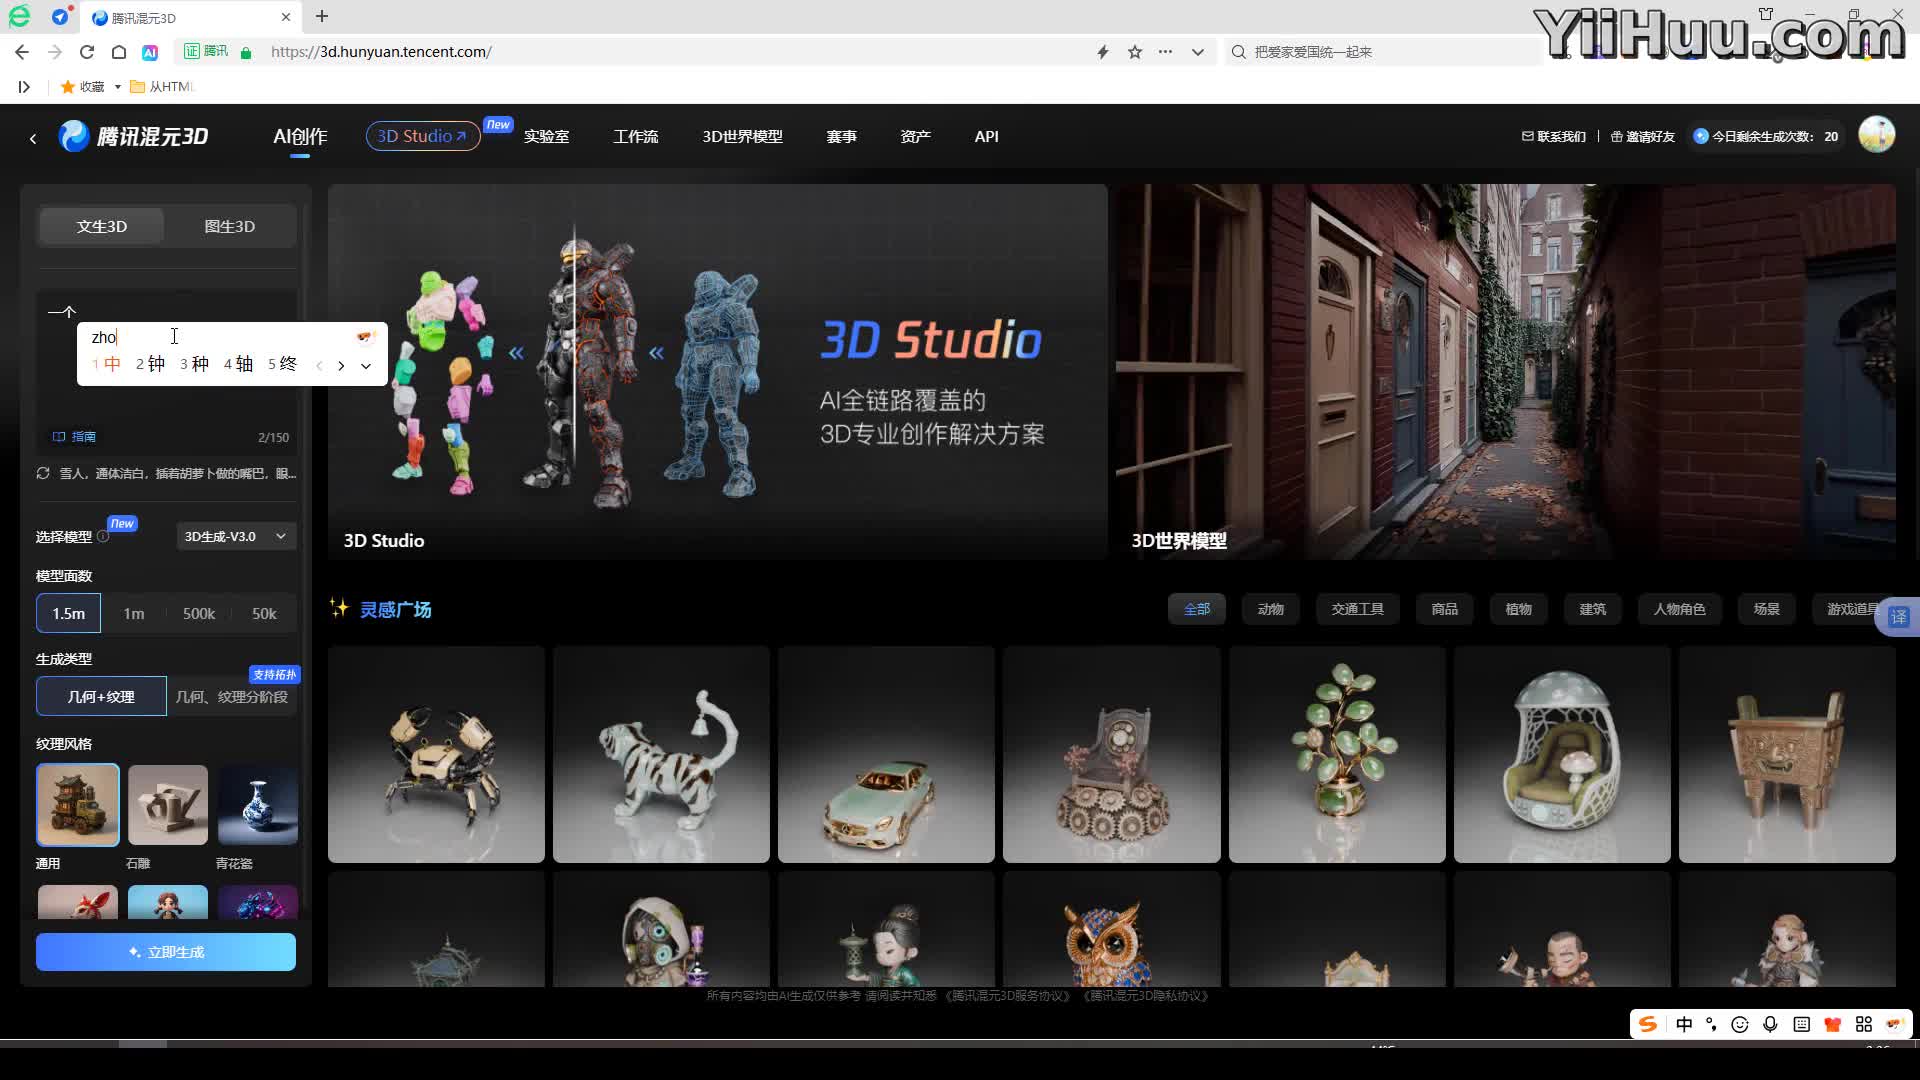This screenshot has width=1920, height=1080.
Task: Click the back chevron beside 腾讯混元3D logo
Action: [33, 138]
